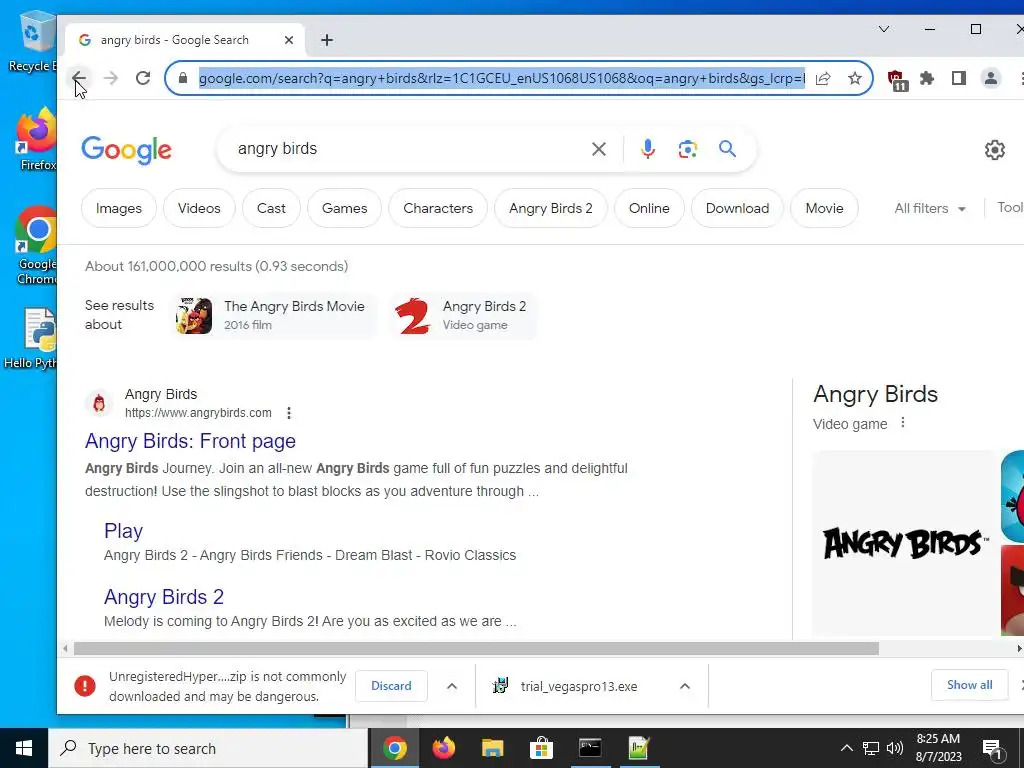The image size is (1024, 768).
Task: Click the magnifier search button
Action: (x=728, y=150)
